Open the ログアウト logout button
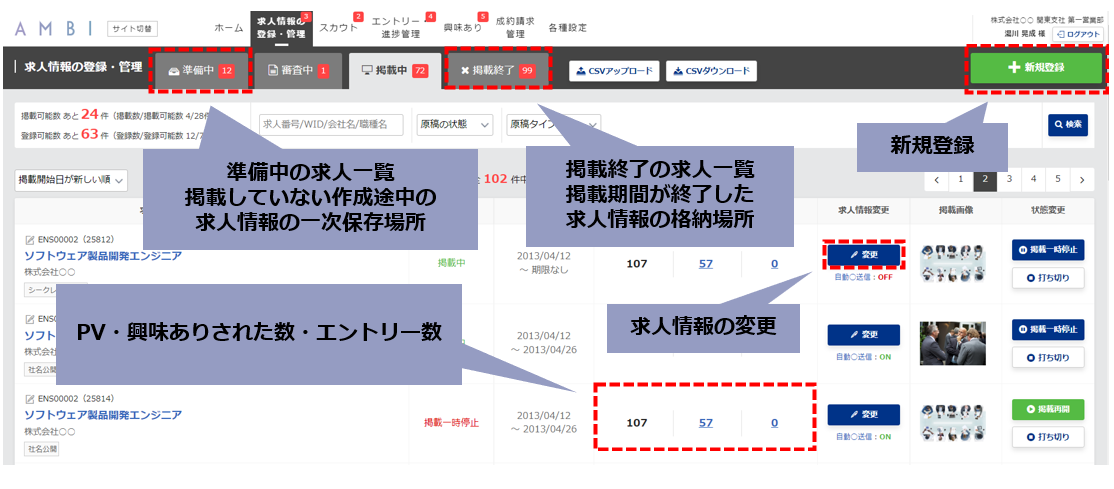 click(1078, 34)
